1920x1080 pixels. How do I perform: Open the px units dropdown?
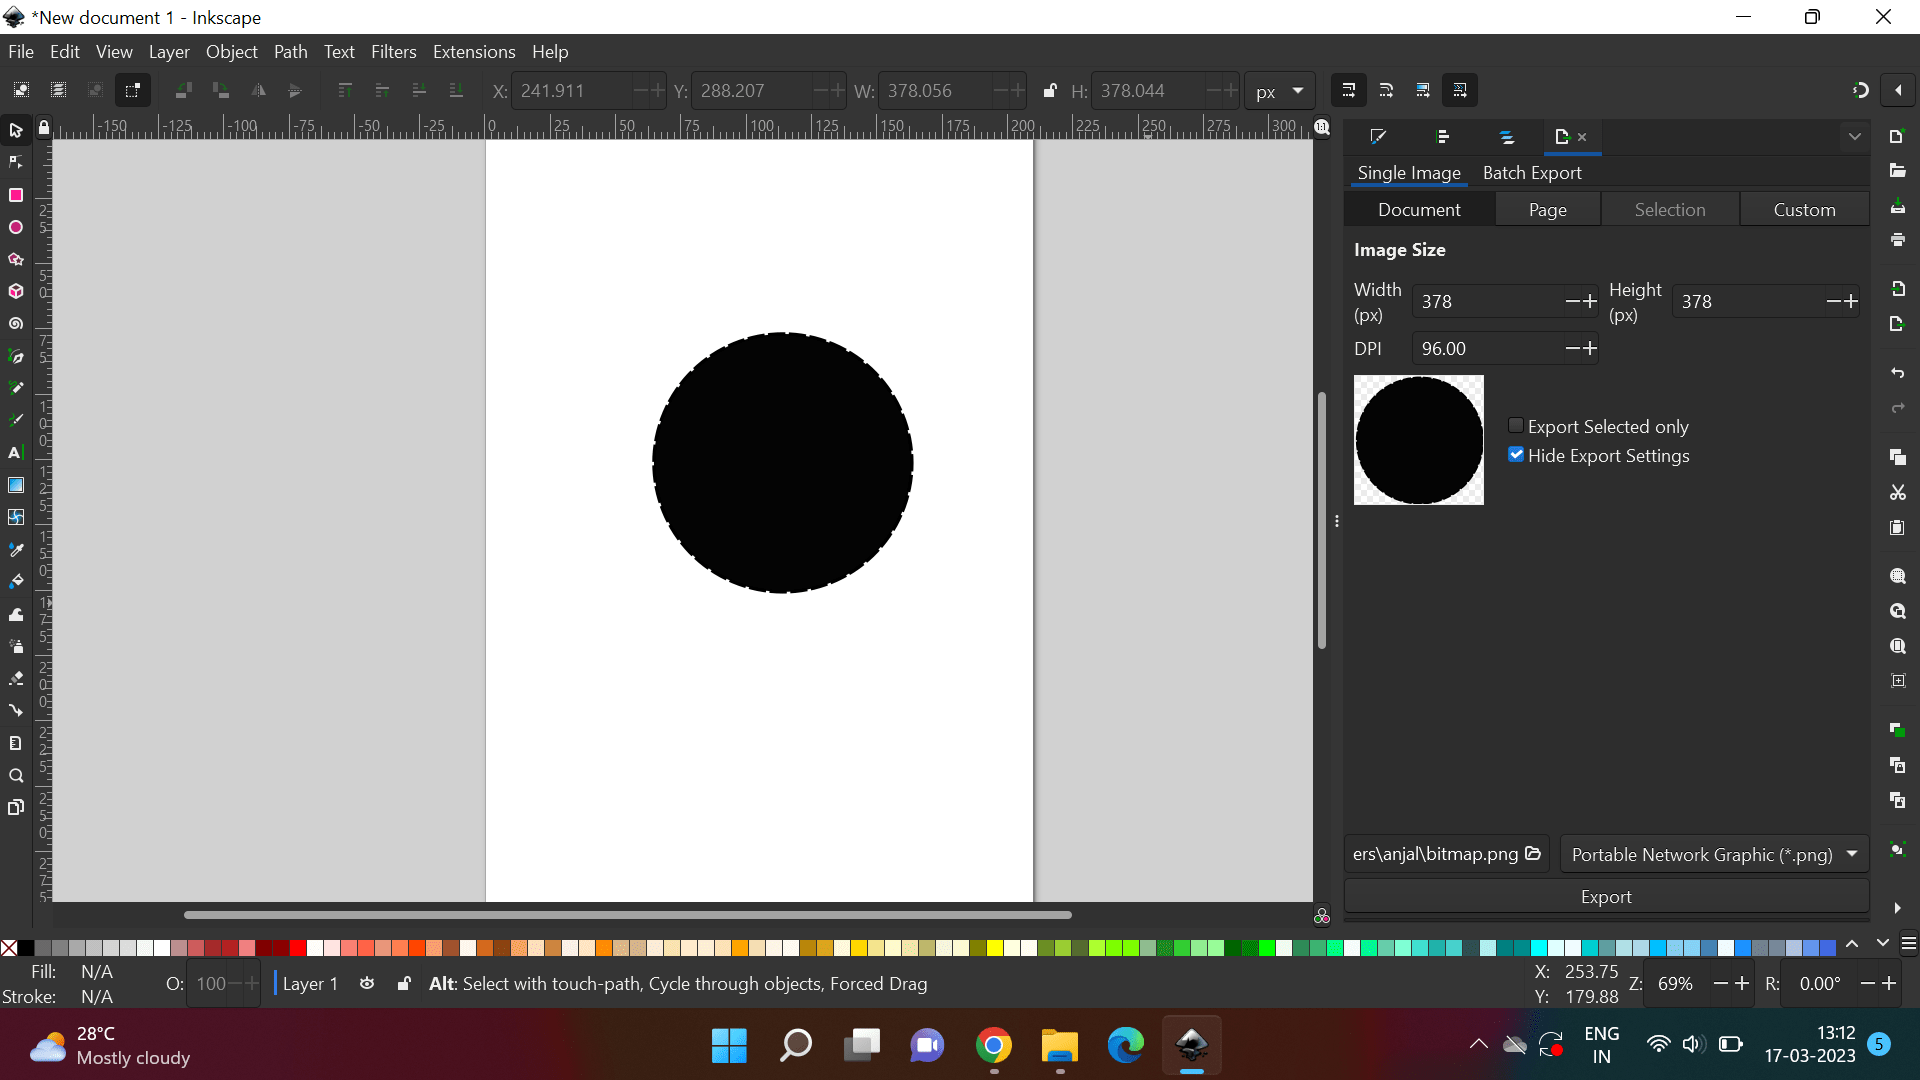[1280, 91]
